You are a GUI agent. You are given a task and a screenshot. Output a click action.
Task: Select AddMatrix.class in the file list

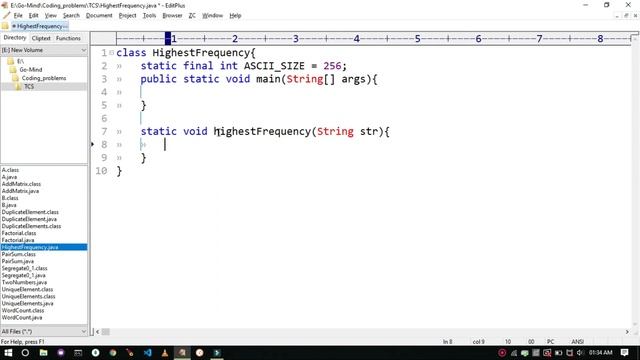click(x=21, y=184)
